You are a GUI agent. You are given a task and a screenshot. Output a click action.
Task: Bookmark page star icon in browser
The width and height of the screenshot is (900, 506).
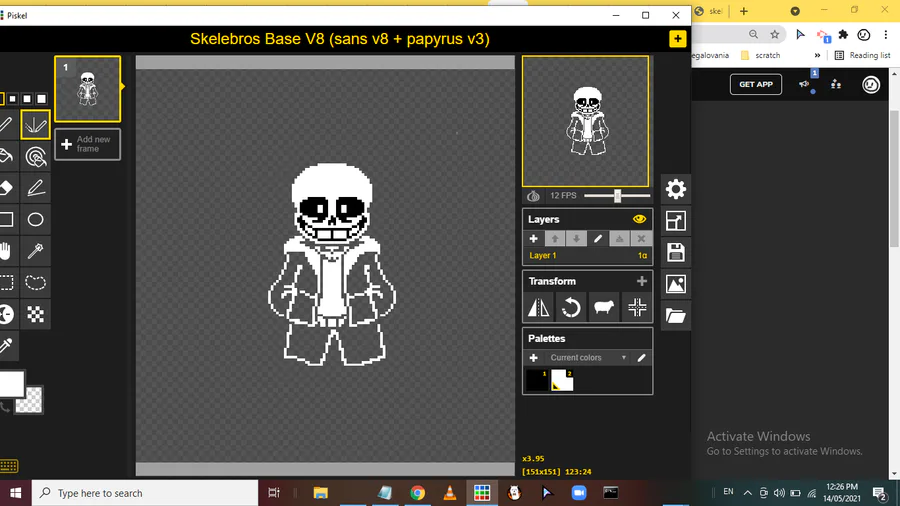coord(775,34)
